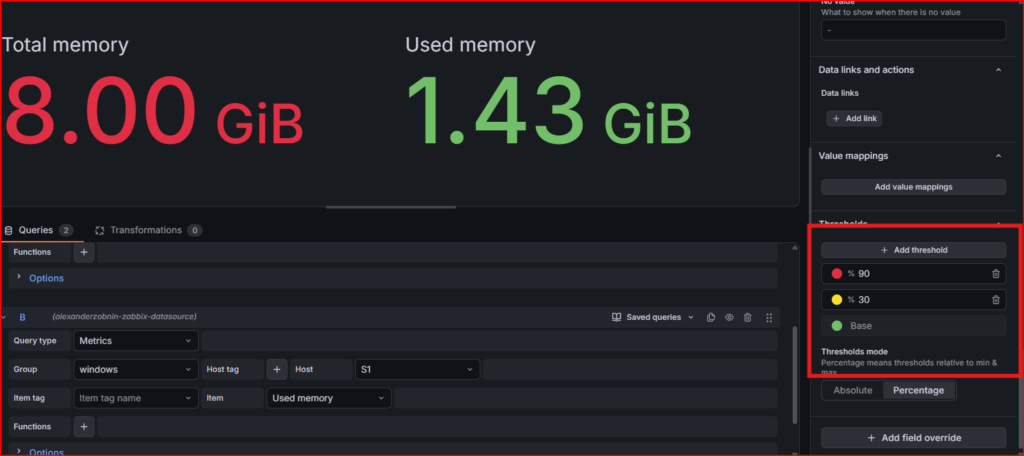
Task: Grab the drag handle of query B
Action: tap(769, 318)
